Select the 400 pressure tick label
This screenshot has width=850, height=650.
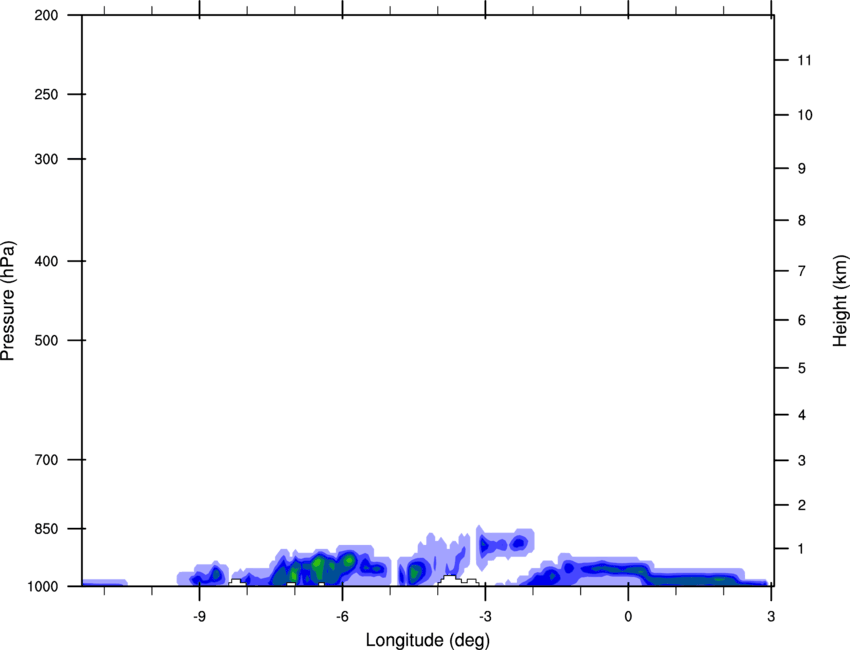point(46,261)
